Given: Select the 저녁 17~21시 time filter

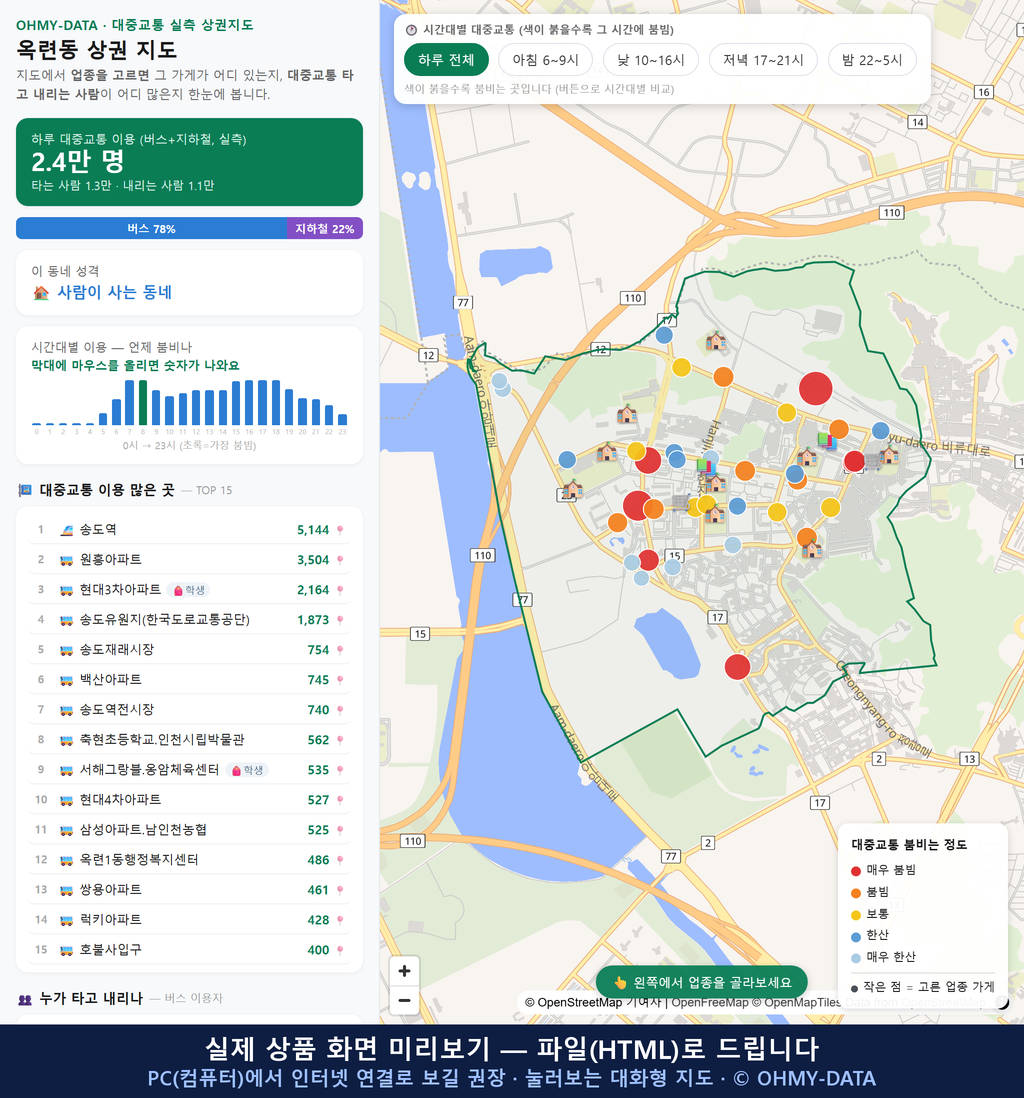Looking at the screenshot, I should (x=763, y=60).
